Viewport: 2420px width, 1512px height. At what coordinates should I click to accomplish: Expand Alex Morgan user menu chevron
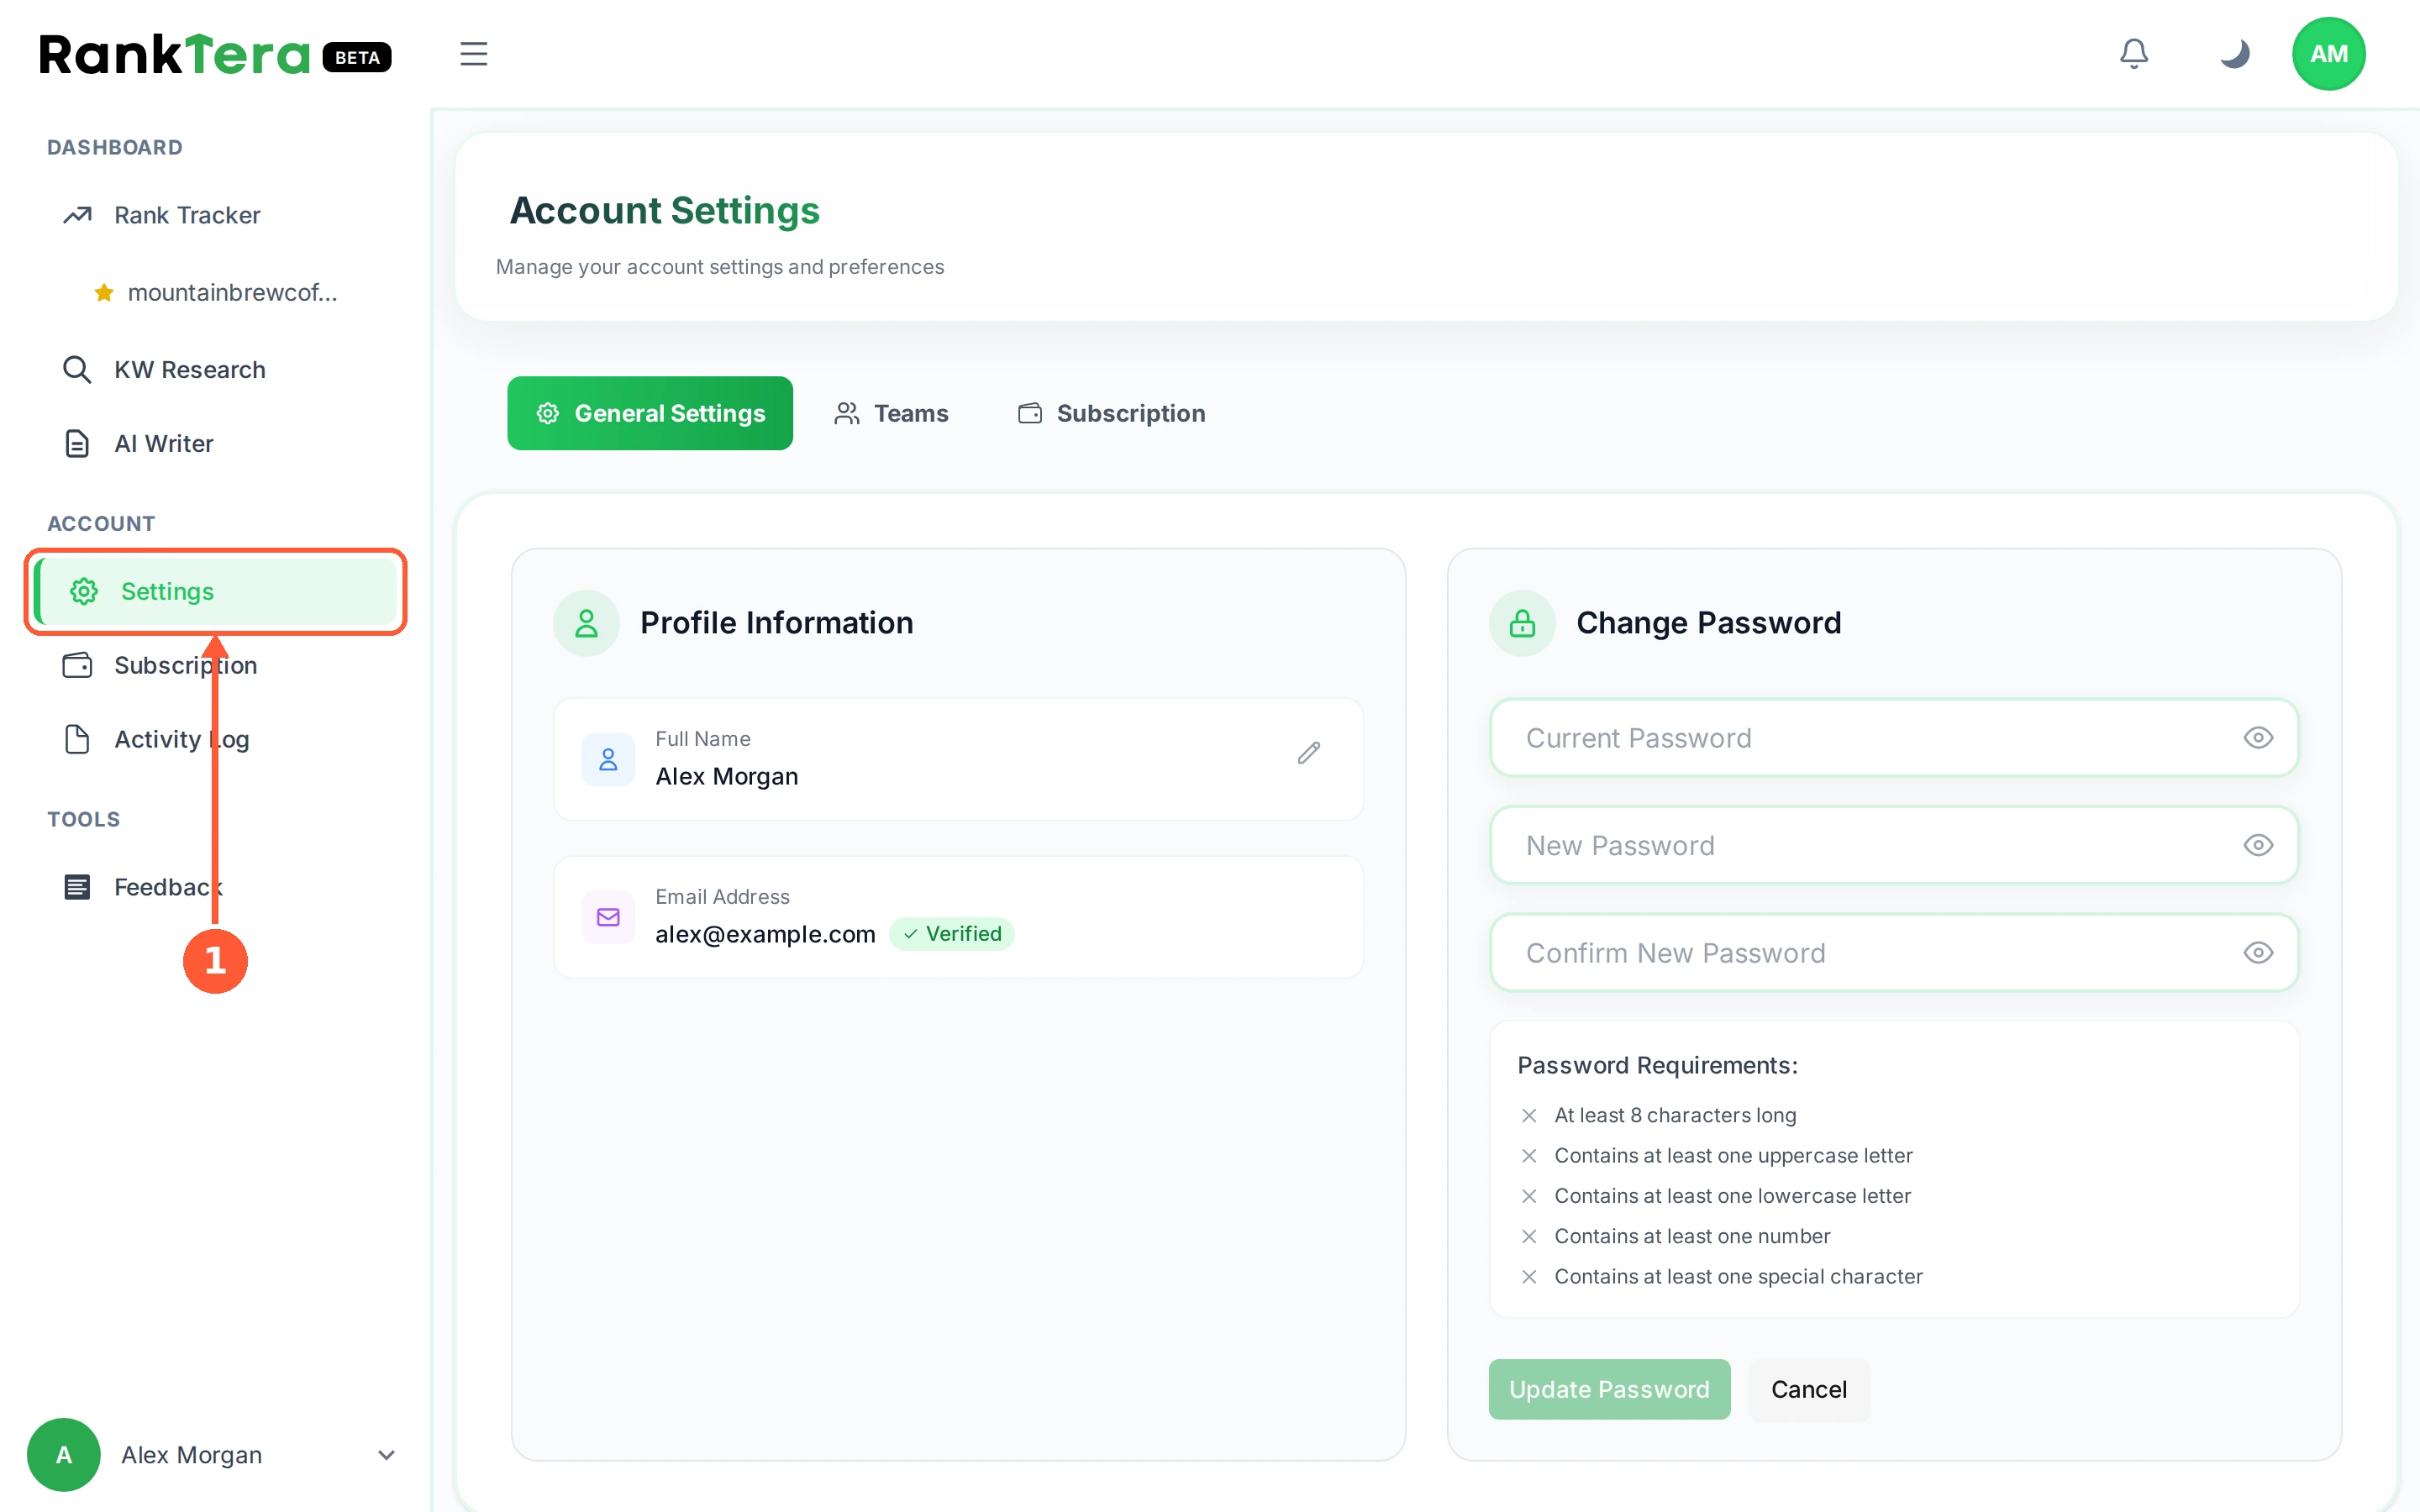(x=386, y=1455)
